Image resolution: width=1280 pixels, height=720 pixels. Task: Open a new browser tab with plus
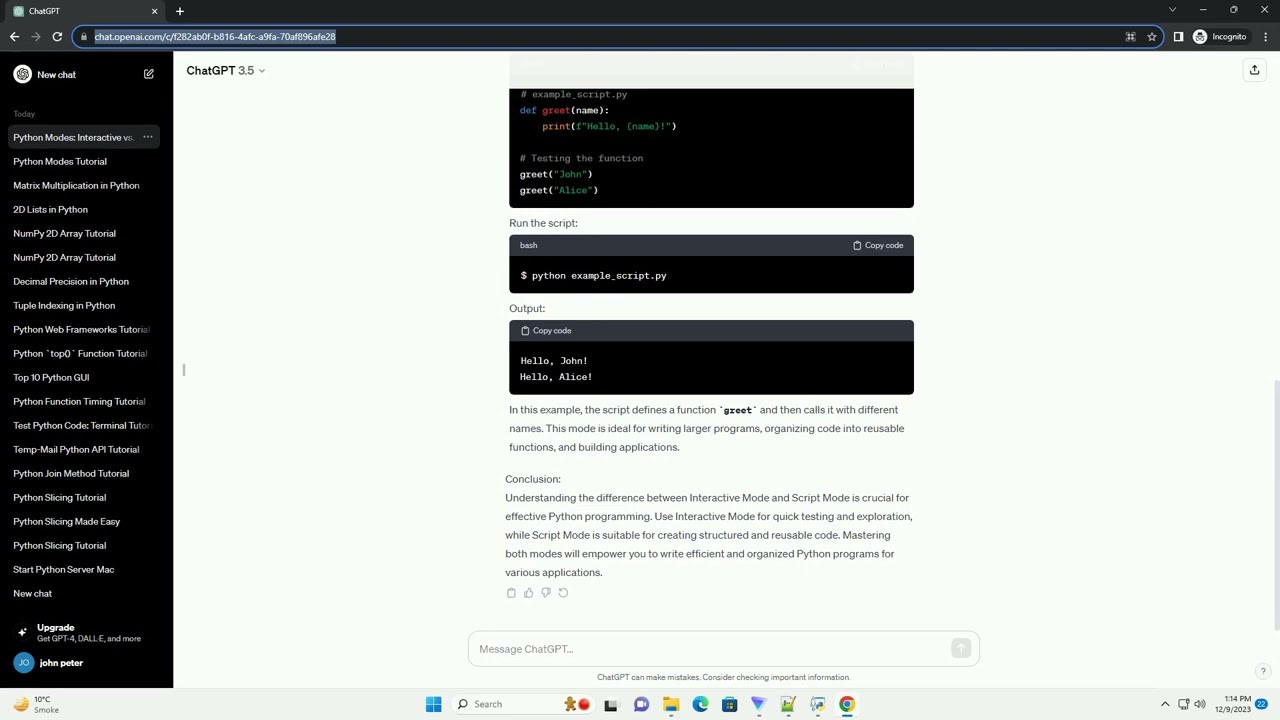(x=180, y=11)
